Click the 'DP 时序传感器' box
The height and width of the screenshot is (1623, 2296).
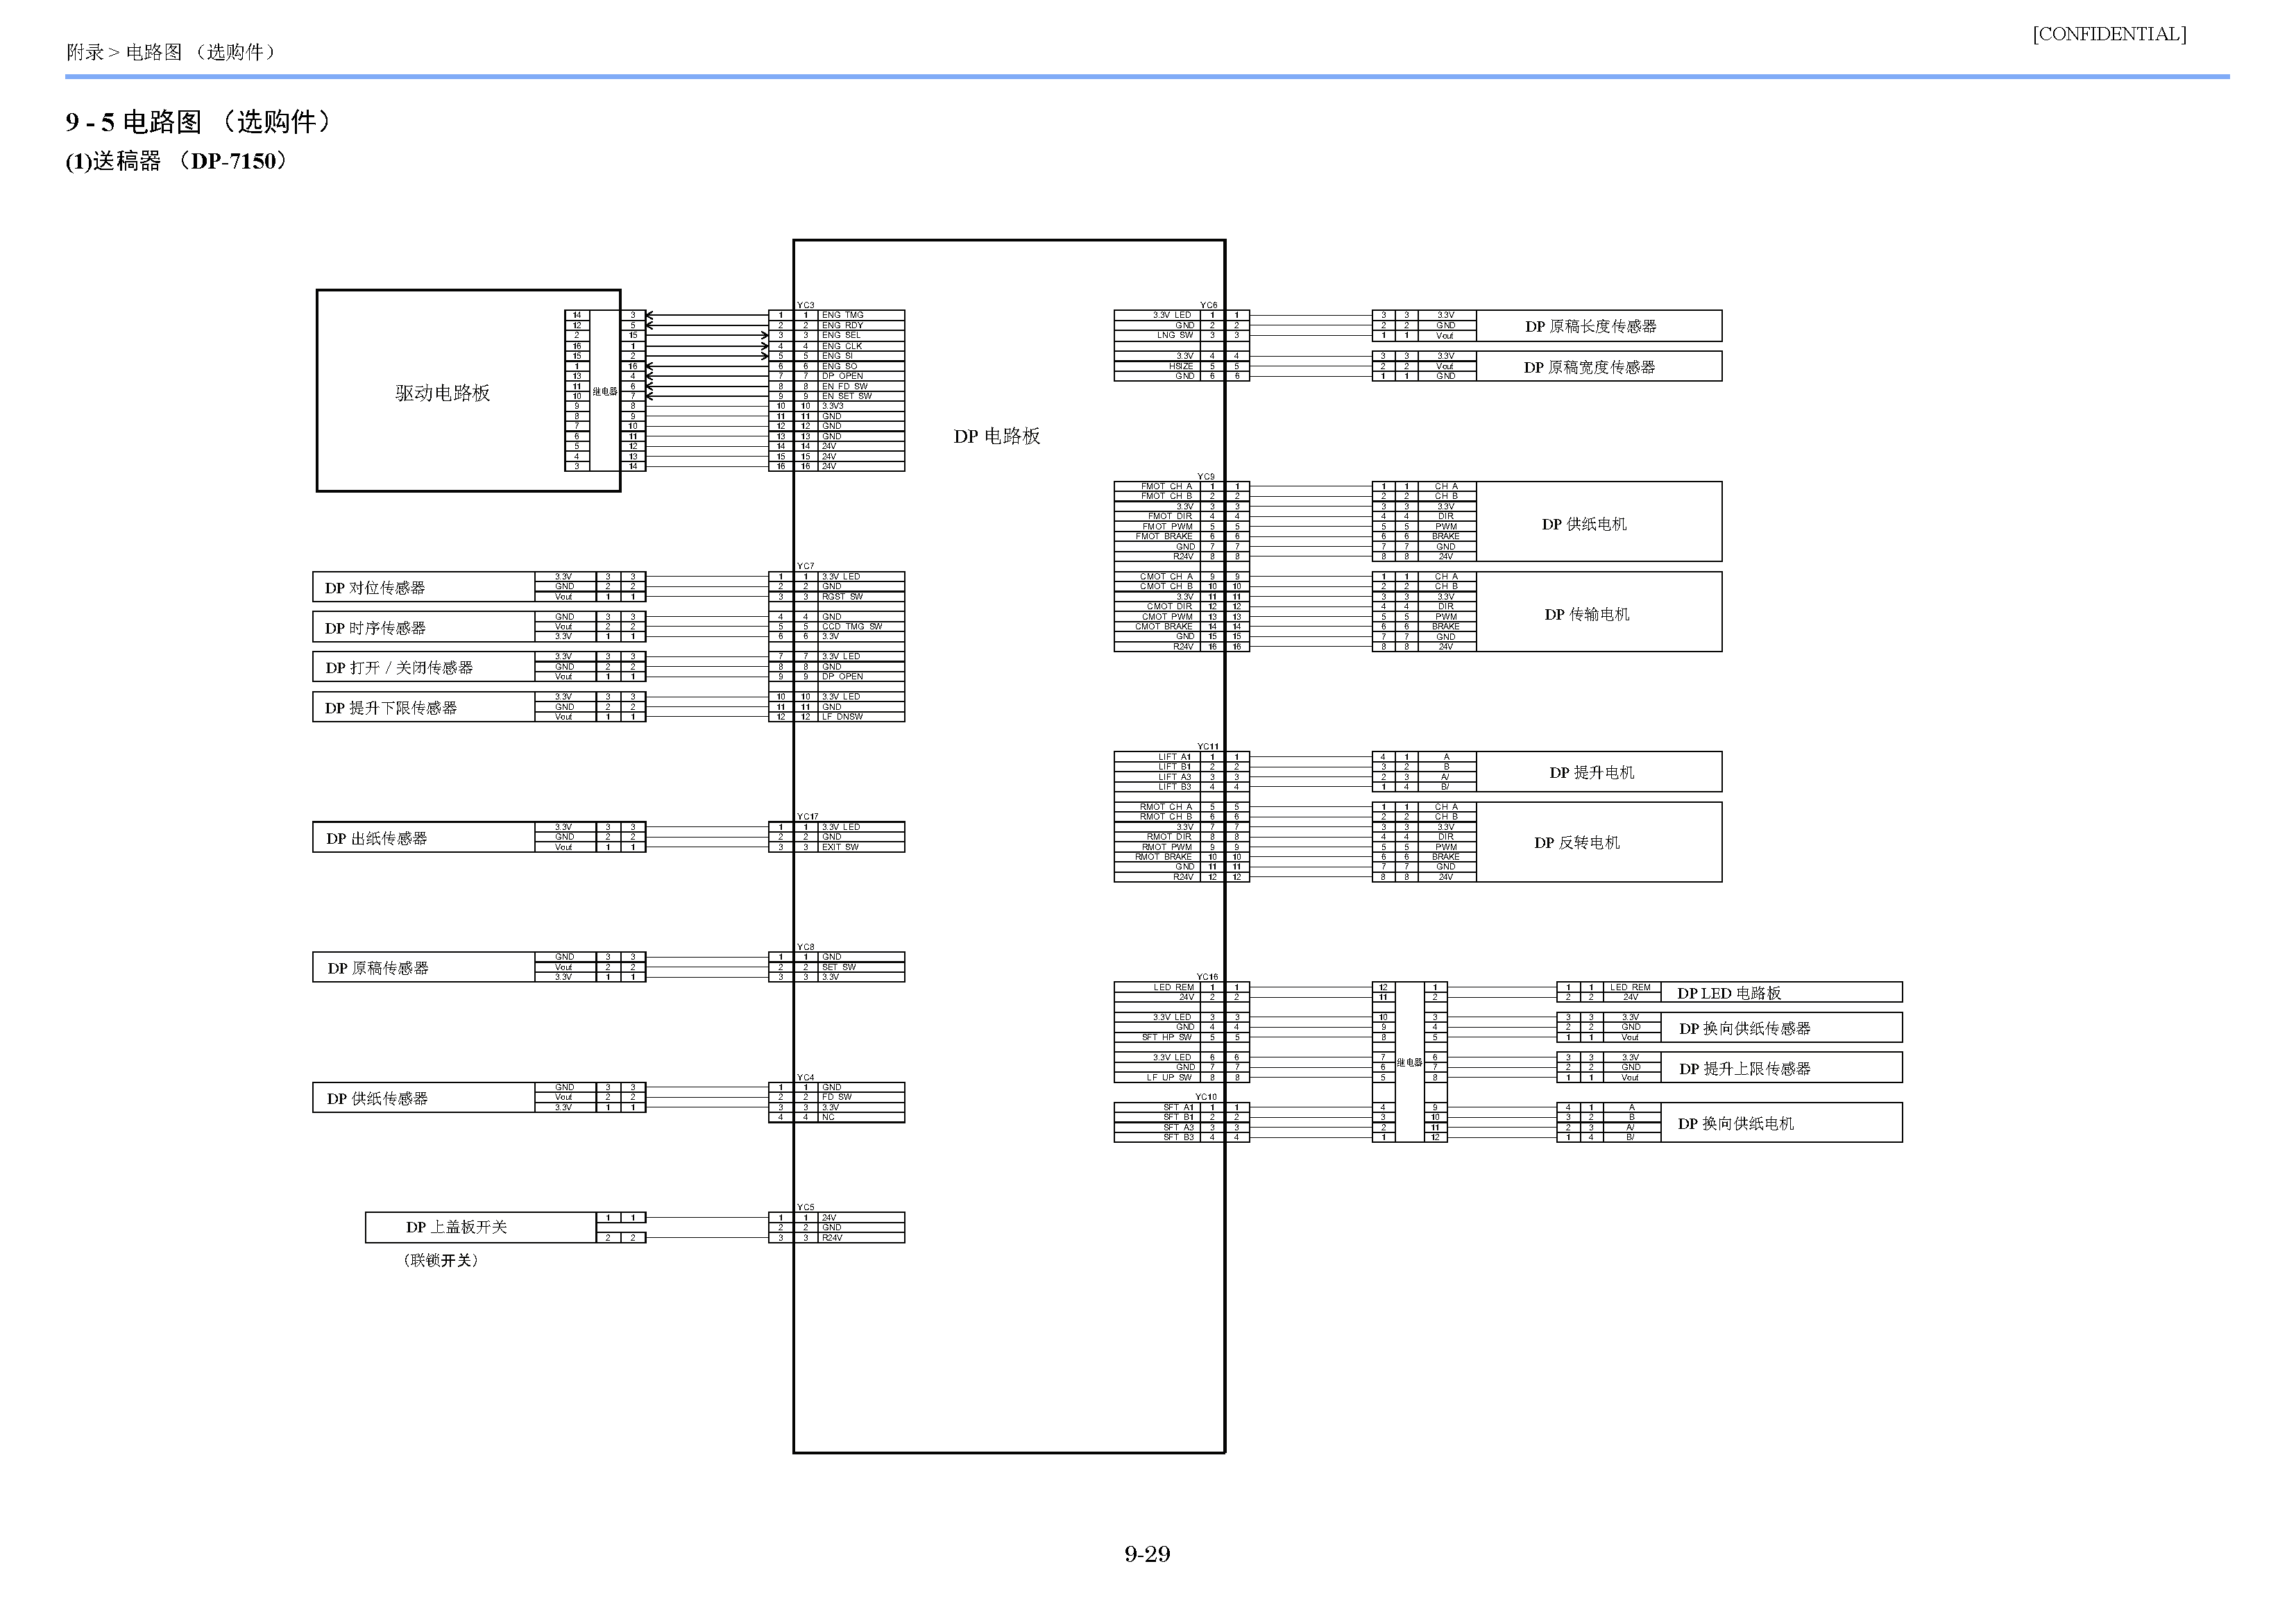point(424,627)
